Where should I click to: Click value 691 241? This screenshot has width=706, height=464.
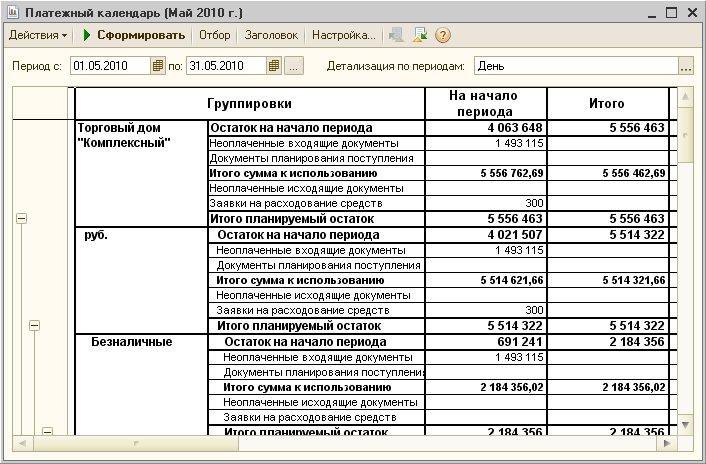pyautogui.click(x=520, y=342)
